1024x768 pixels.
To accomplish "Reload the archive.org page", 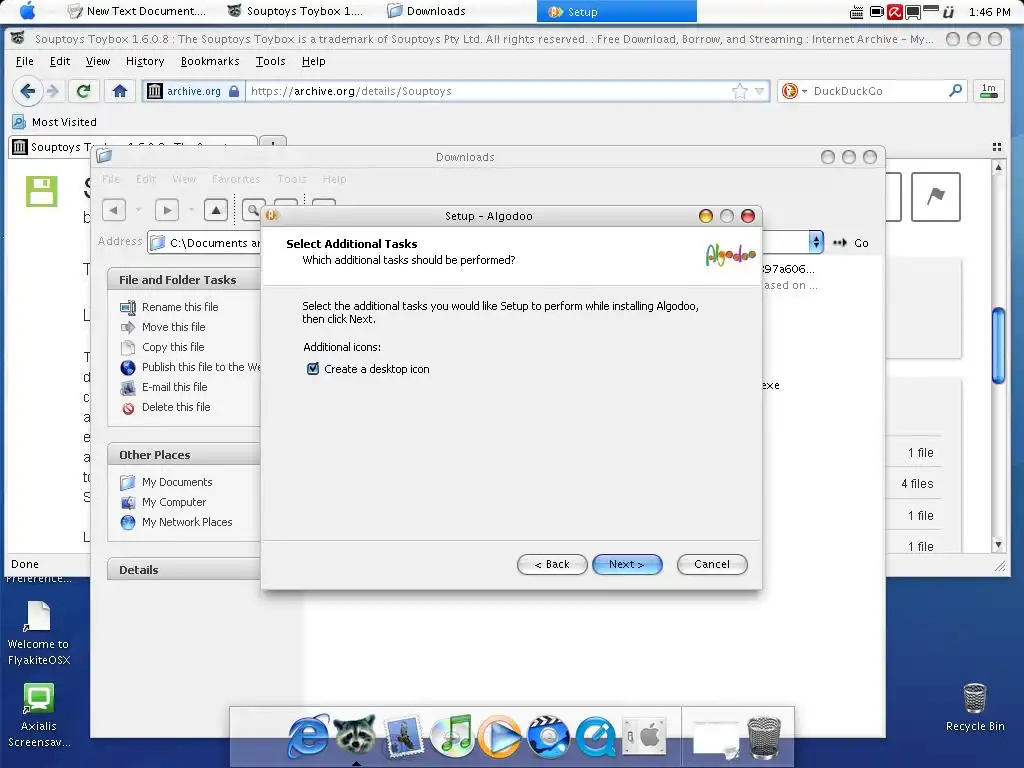I will pos(83,91).
